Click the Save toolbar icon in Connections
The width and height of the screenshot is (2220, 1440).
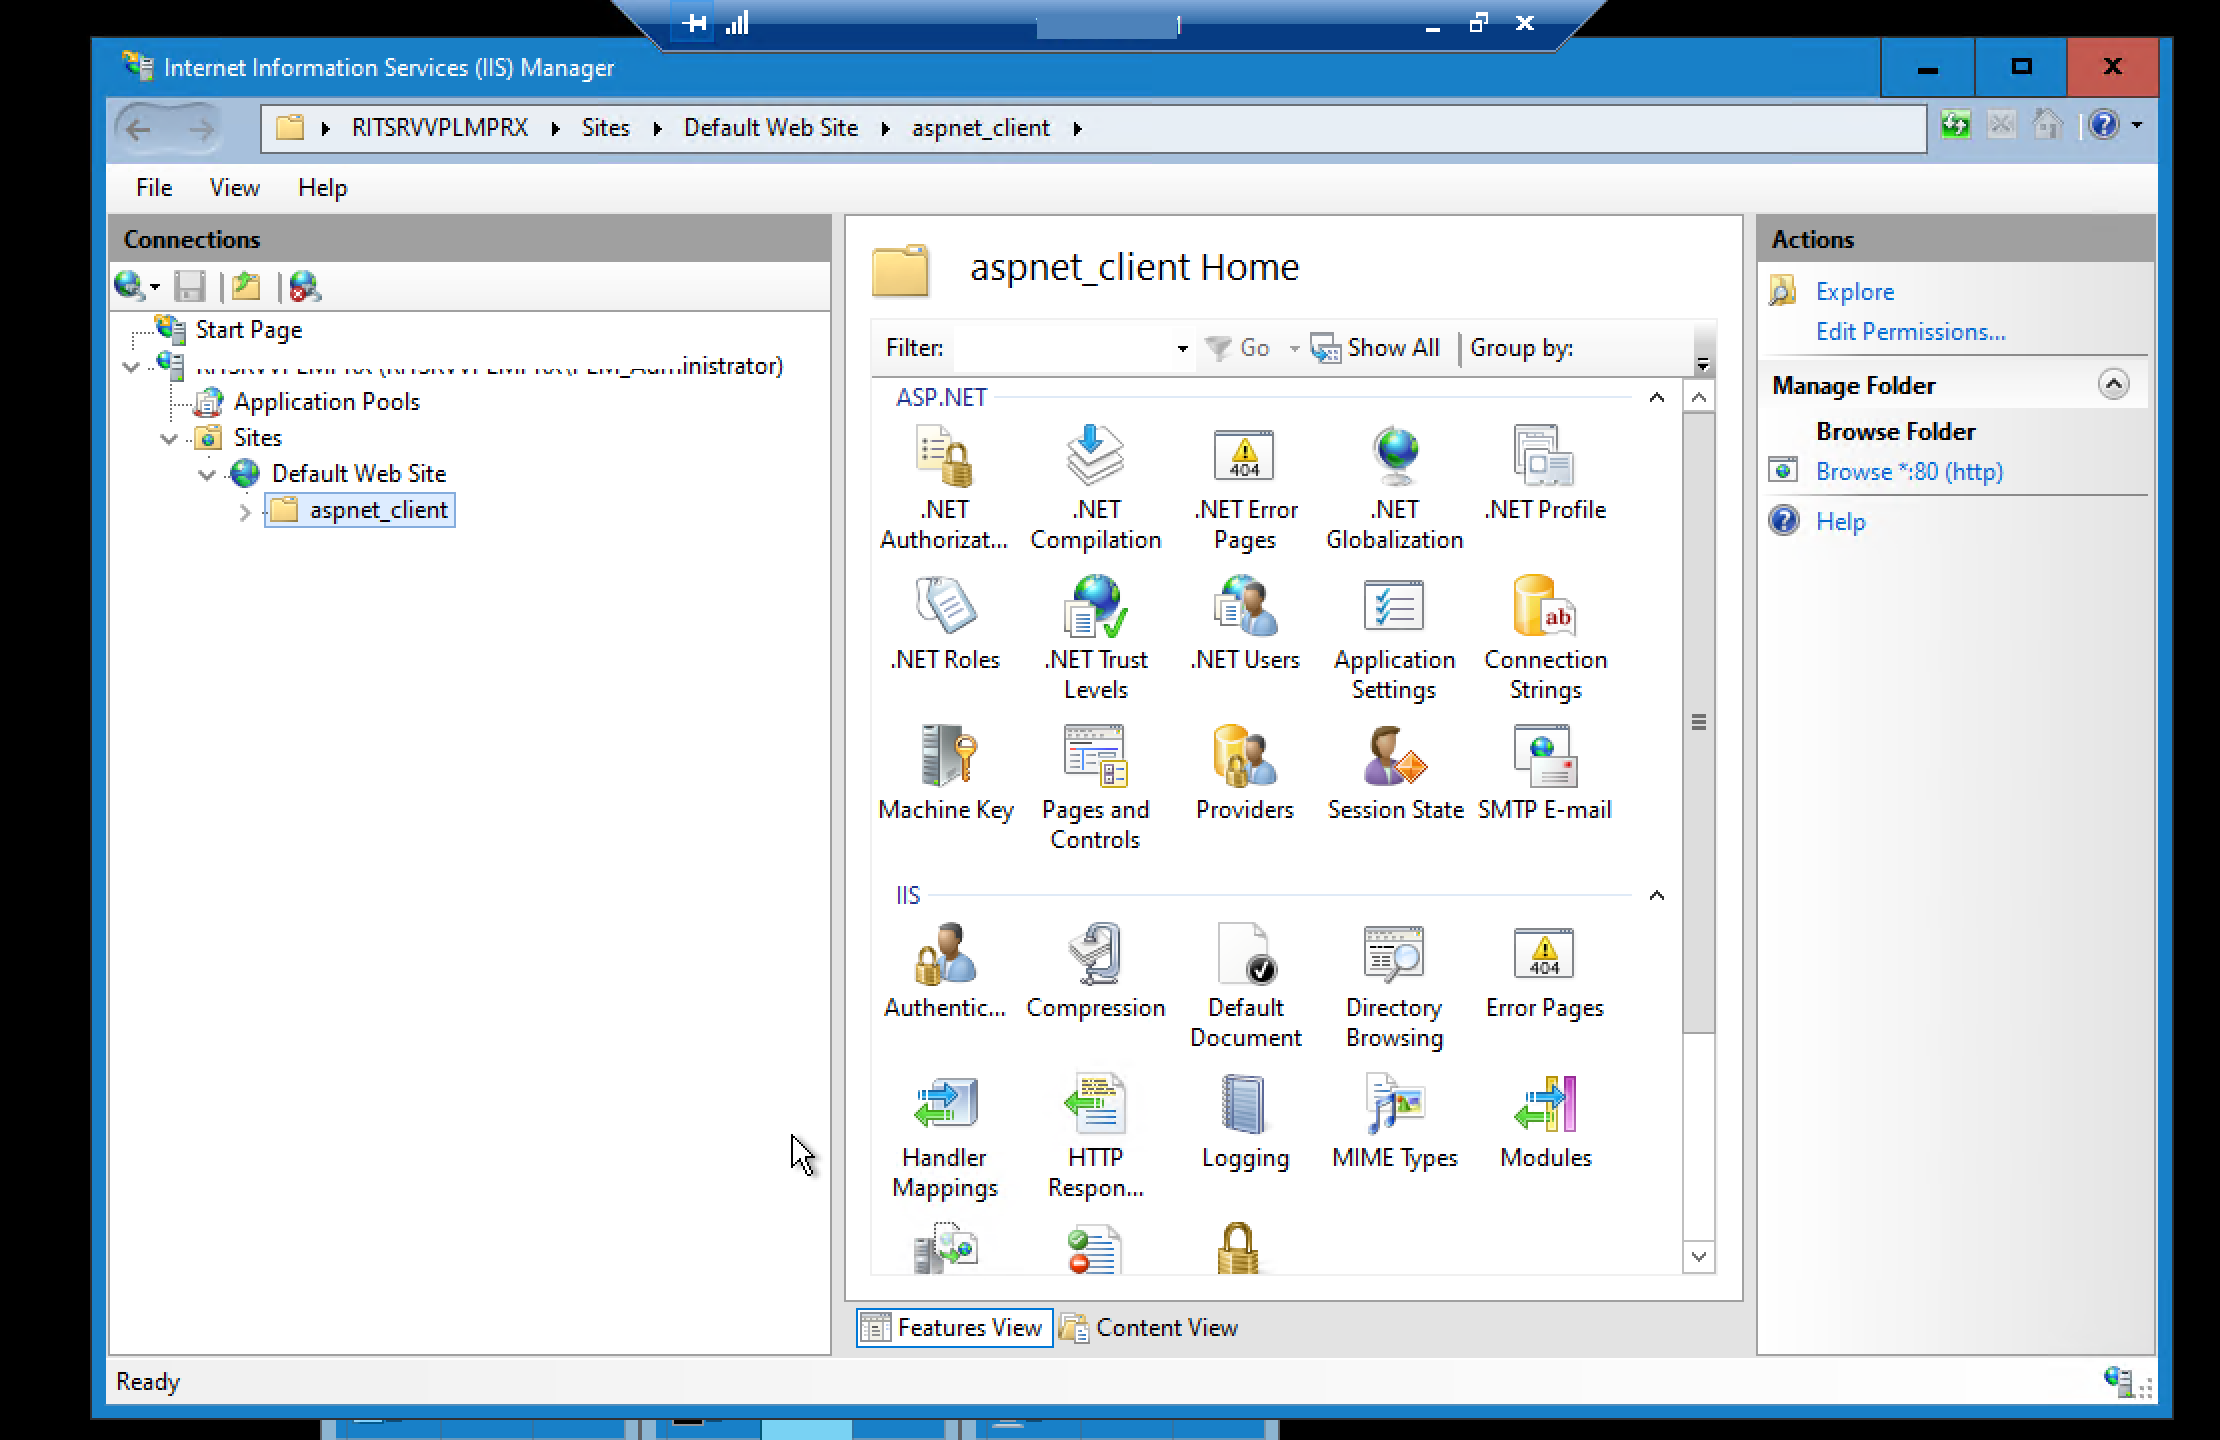tap(189, 287)
